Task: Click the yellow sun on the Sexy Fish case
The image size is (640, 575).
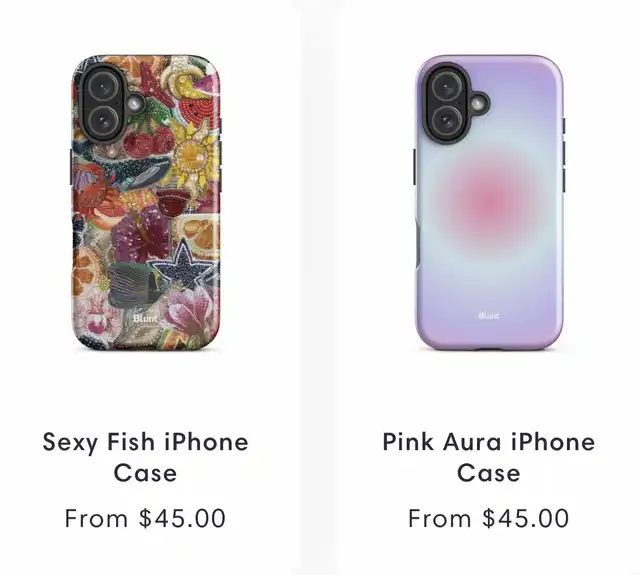Action: click(192, 155)
